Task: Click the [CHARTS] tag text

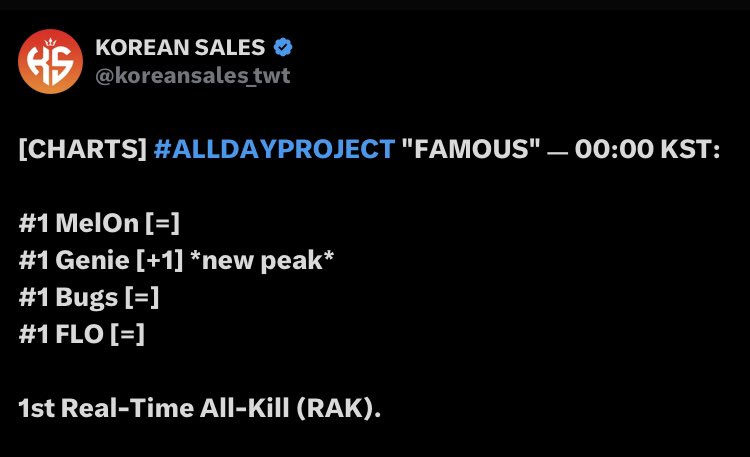Action: tap(83, 149)
